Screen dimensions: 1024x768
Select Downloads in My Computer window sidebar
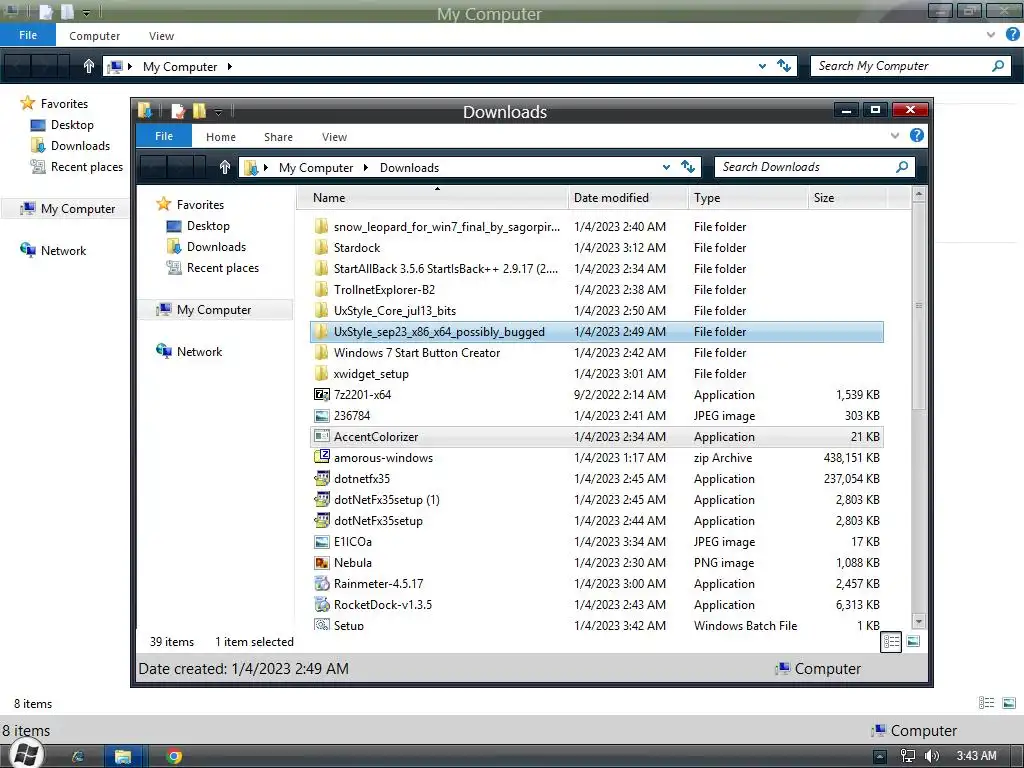80,146
